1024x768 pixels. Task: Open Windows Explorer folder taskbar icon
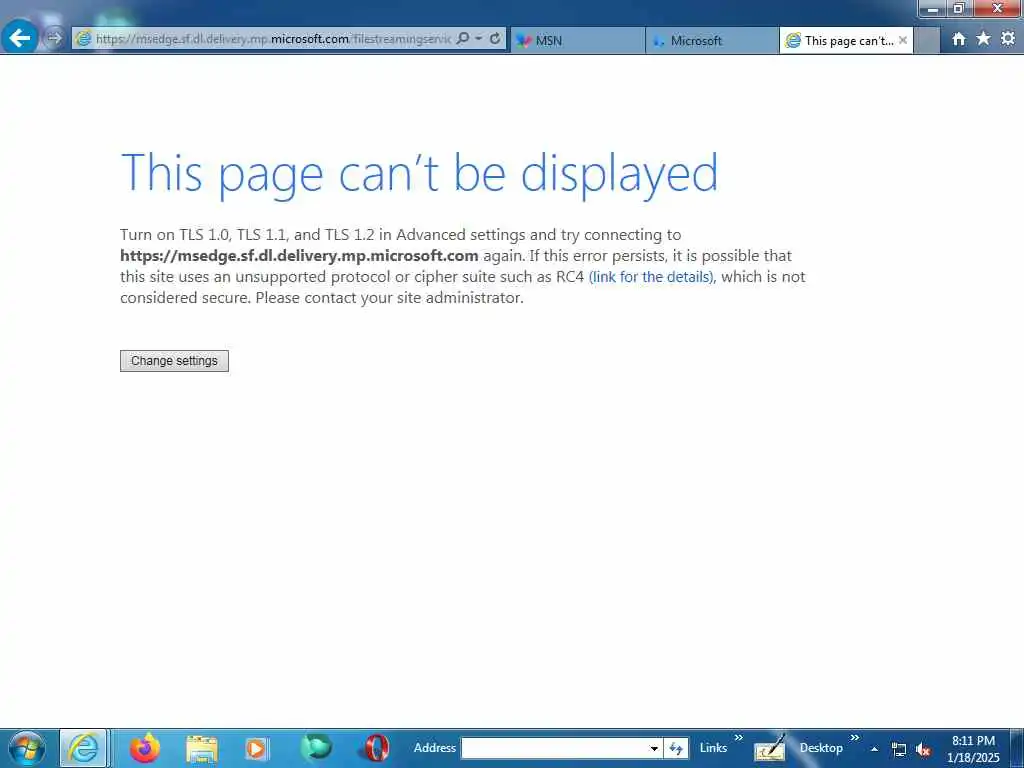[x=202, y=748]
